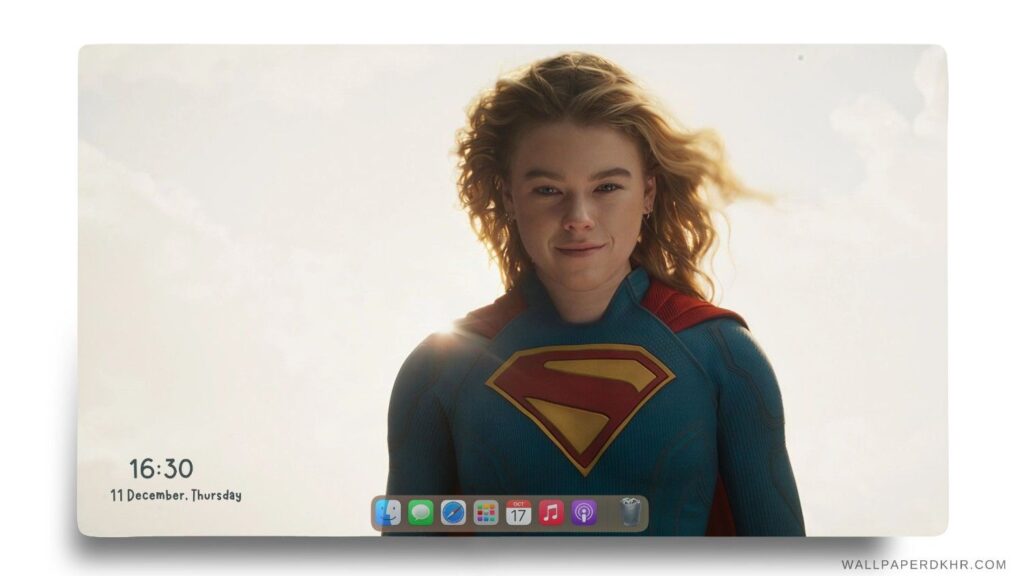This screenshot has height=576, width=1024.
Task: Open the Trash in the dock
Action: click(x=630, y=512)
